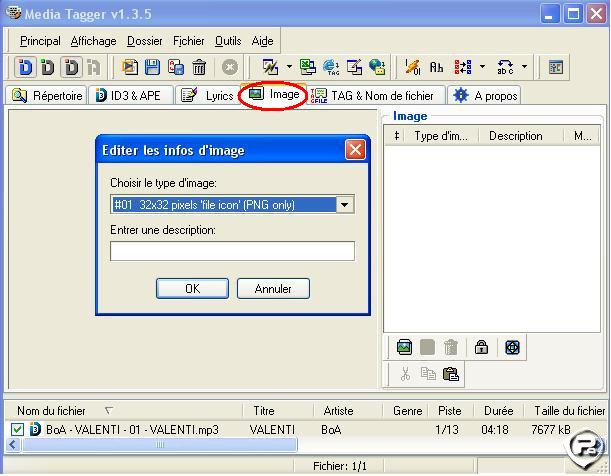The width and height of the screenshot is (611, 476).
Task: Click the Annuler button
Action: (x=273, y=289)
